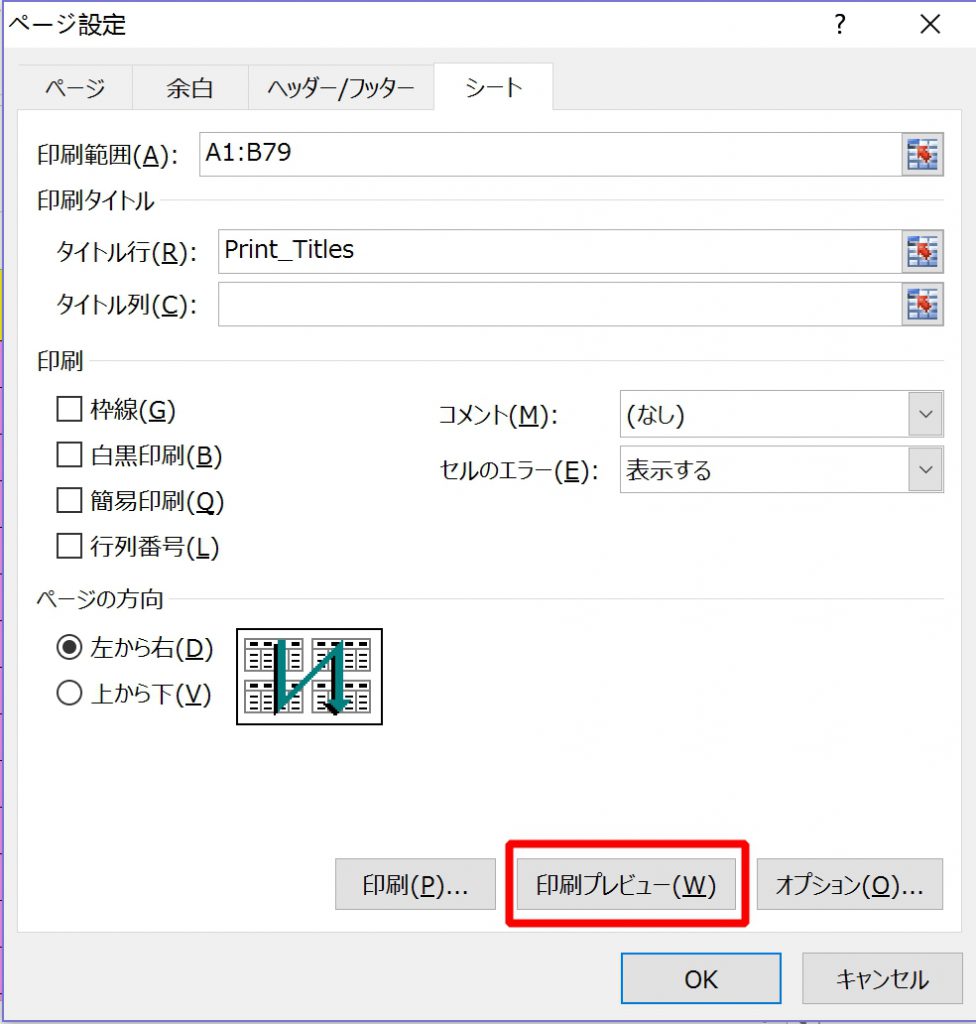Click range selector icon for タイトル列 field
Viewport: 976px width, 1024px height.
click(x=922, y=304)
